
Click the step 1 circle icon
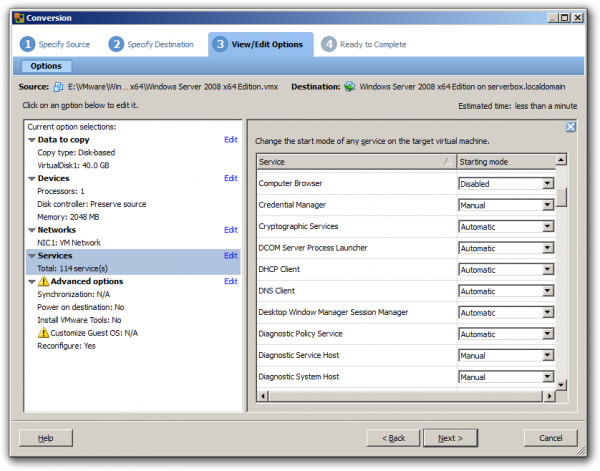(x=27, y=44)
